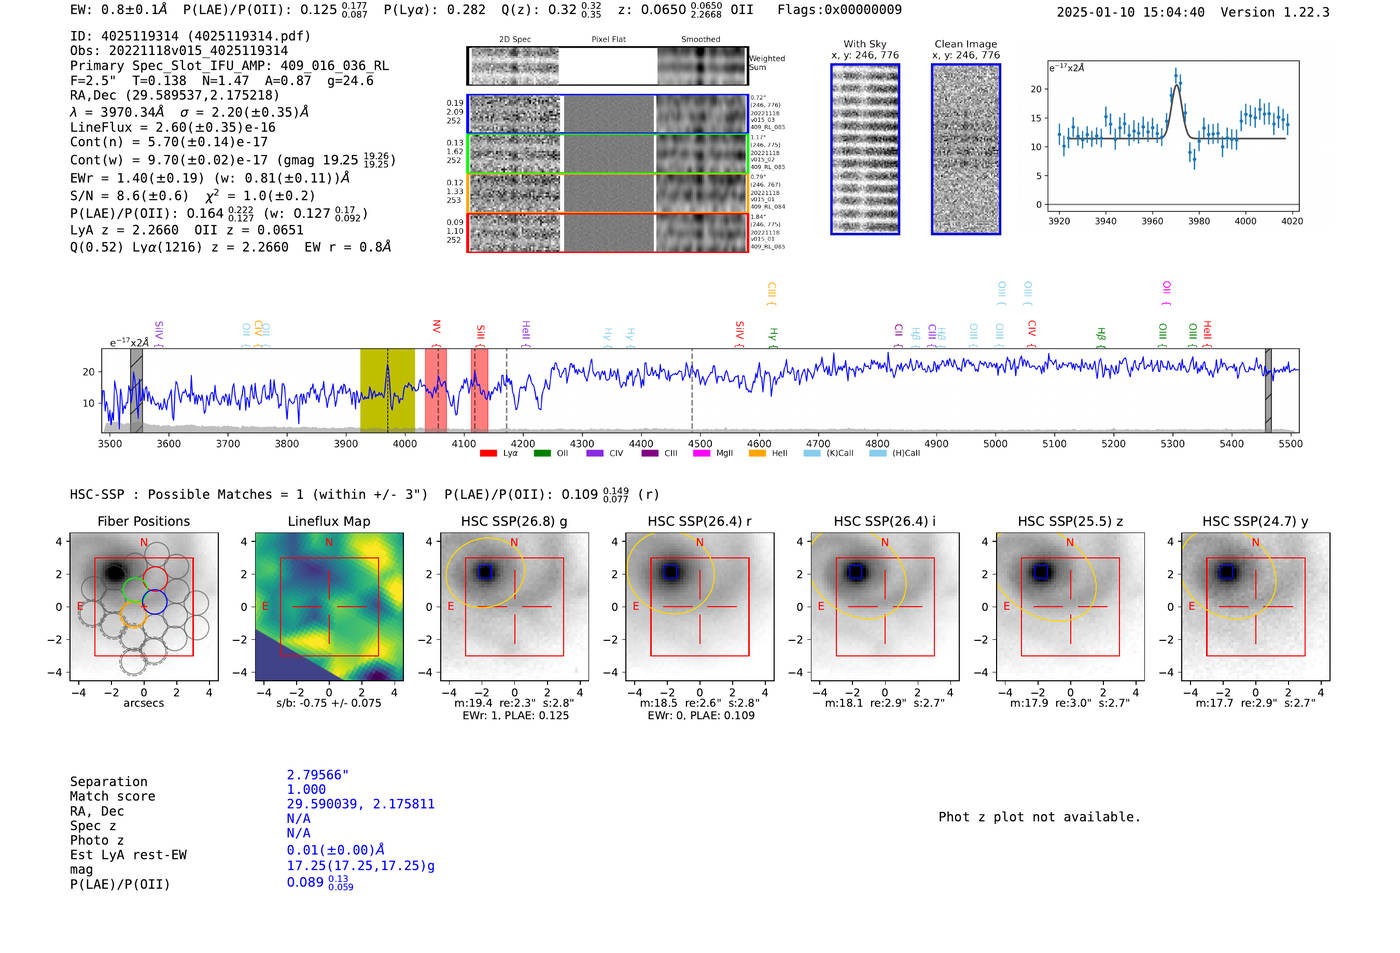Click the (K)CaII light-blue legend swatch

click(812, 453)
